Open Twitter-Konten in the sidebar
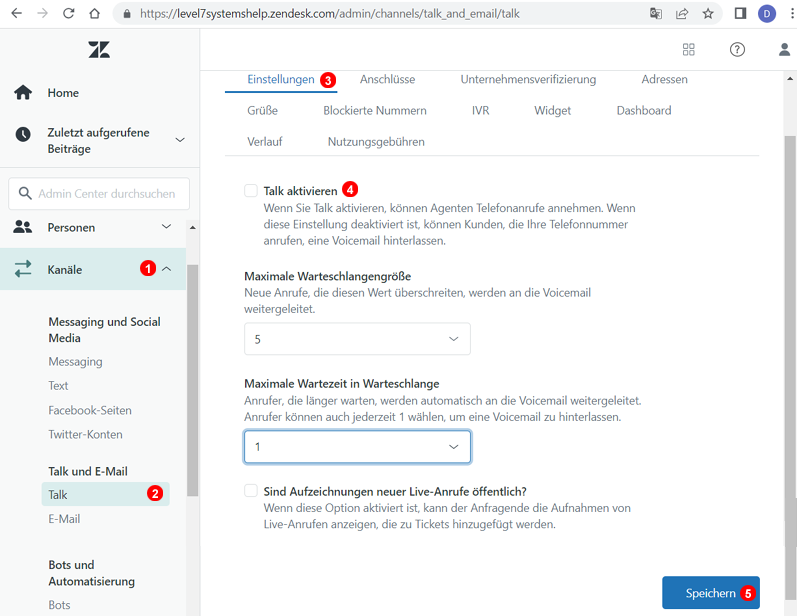This screenshot has height=616, width=797. (85, 435)
